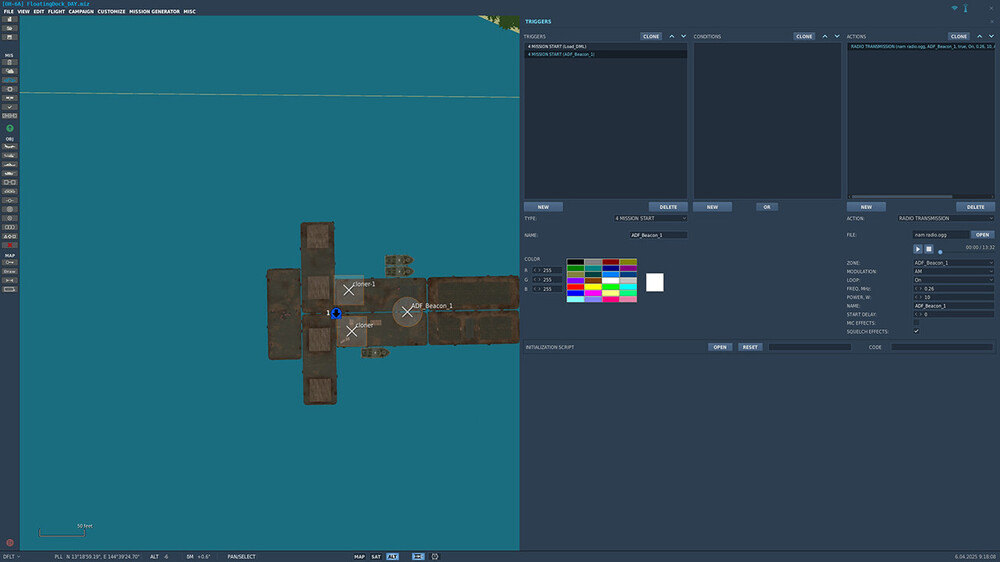Click the circular arrows icon in status bar
The height and width of the screenshot is (562, 1000).
pyautogui.click(x=435, y=557)
